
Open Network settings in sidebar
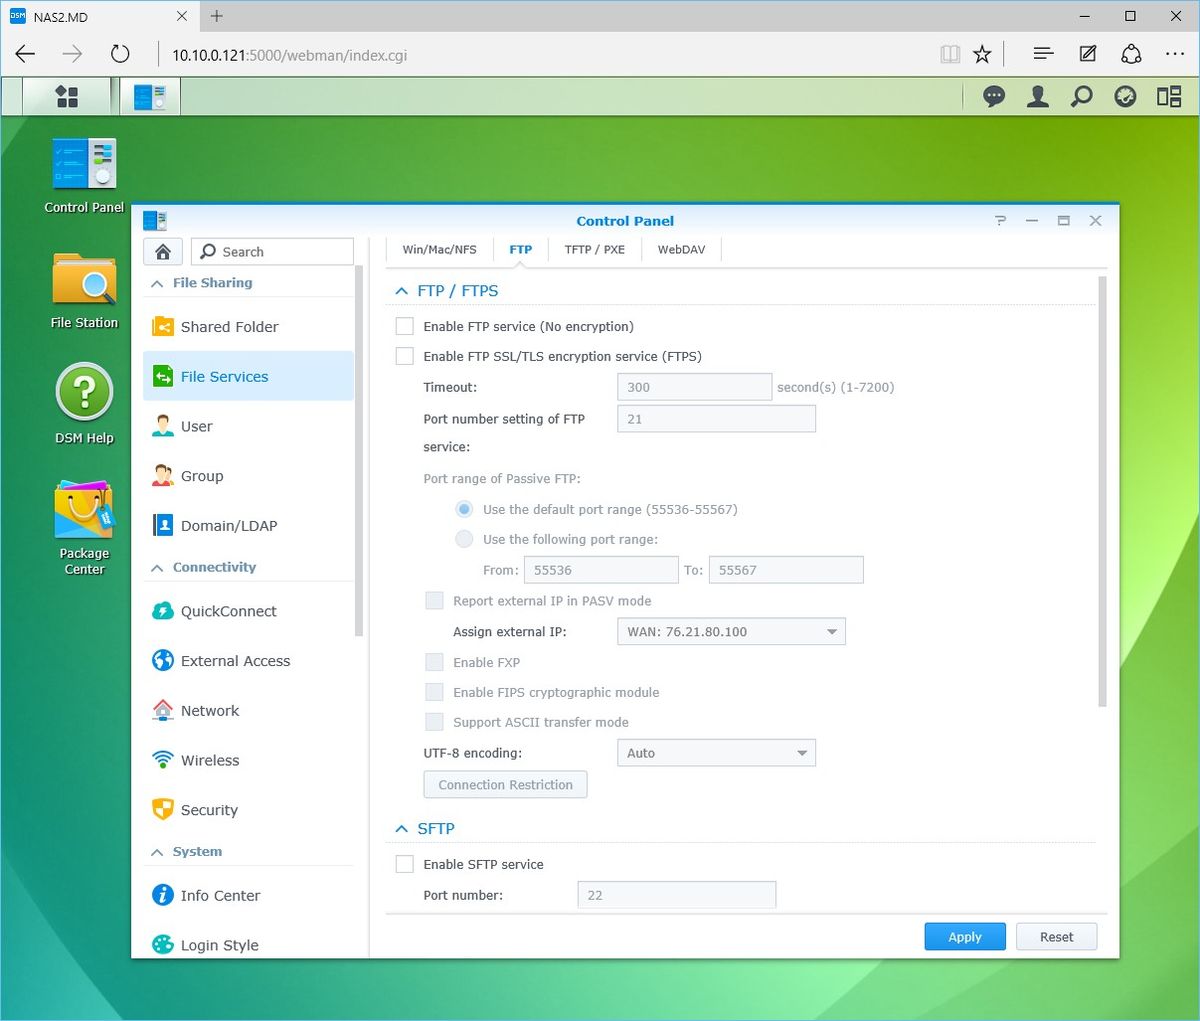pos(249,710)
